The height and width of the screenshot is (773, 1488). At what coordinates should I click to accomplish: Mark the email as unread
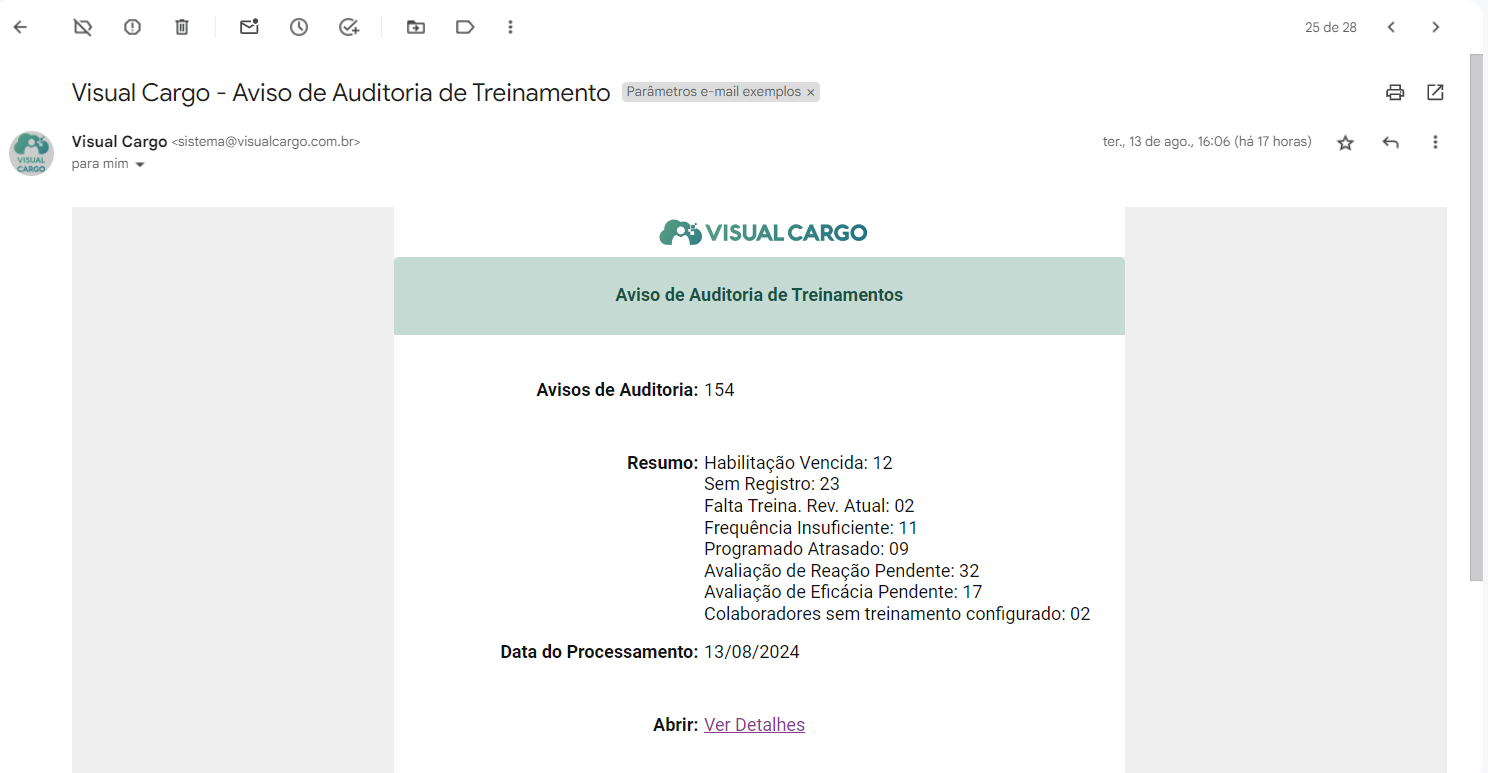point(249,27)
